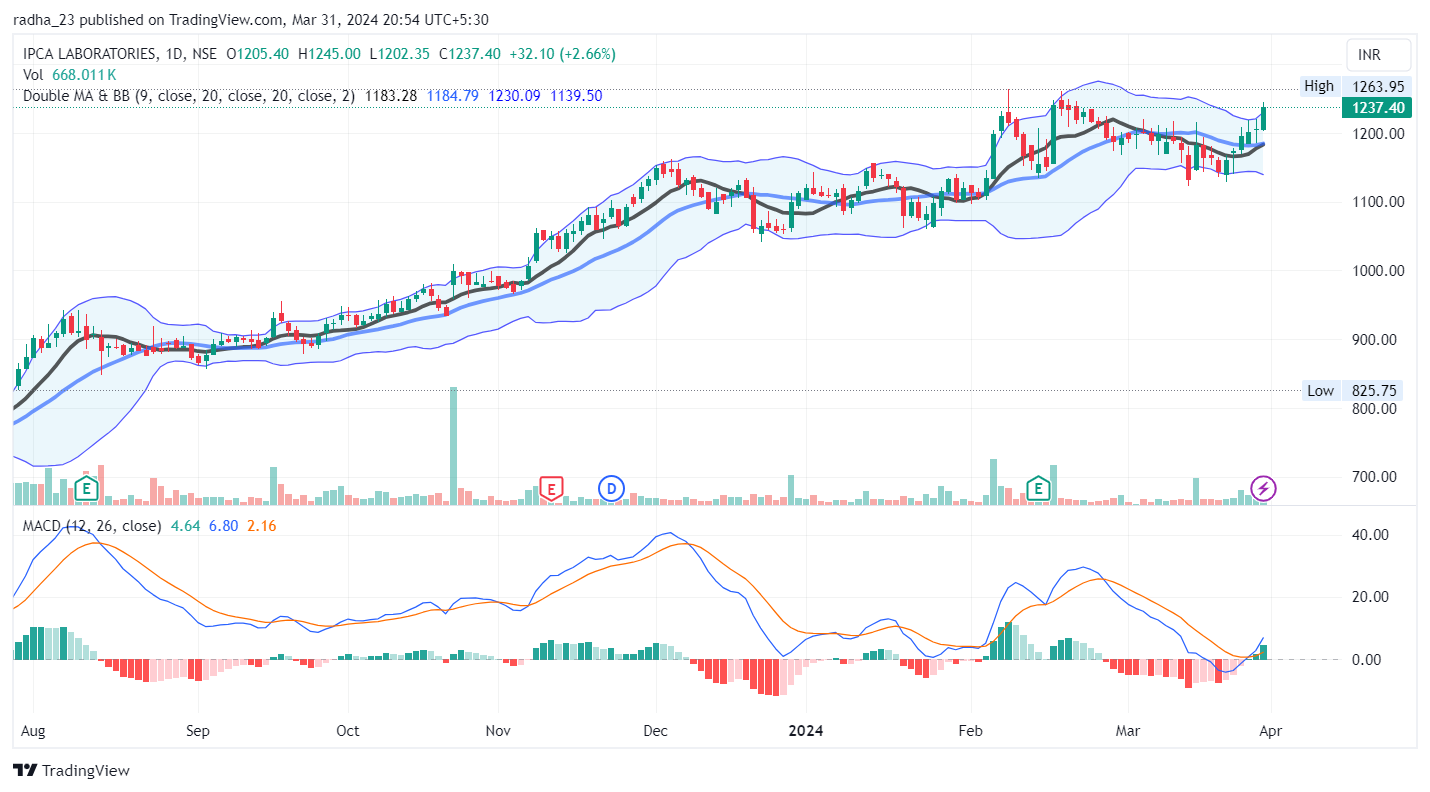Click the 1100.00 price axis label
The height and width of the screenshot is (792, 1430).
(1377, 202)
